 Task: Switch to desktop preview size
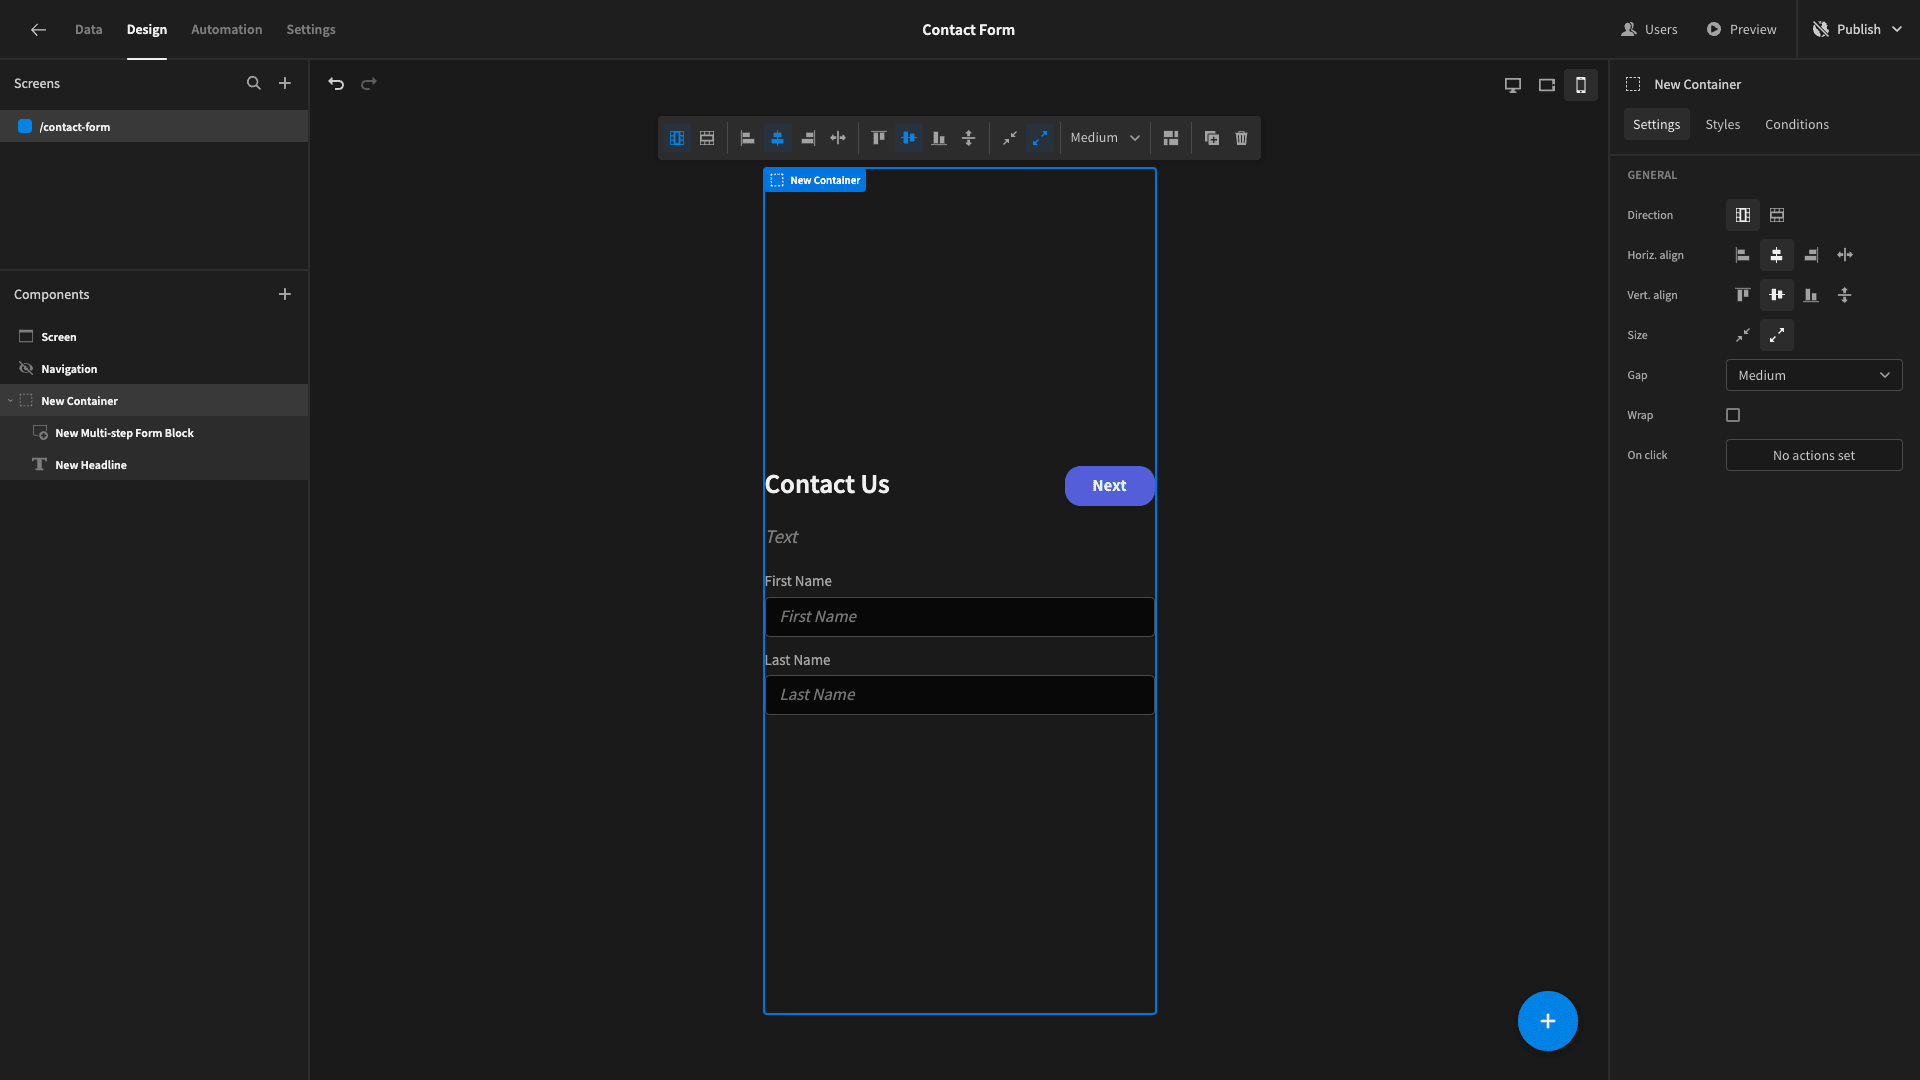(x=1513, y=85)
